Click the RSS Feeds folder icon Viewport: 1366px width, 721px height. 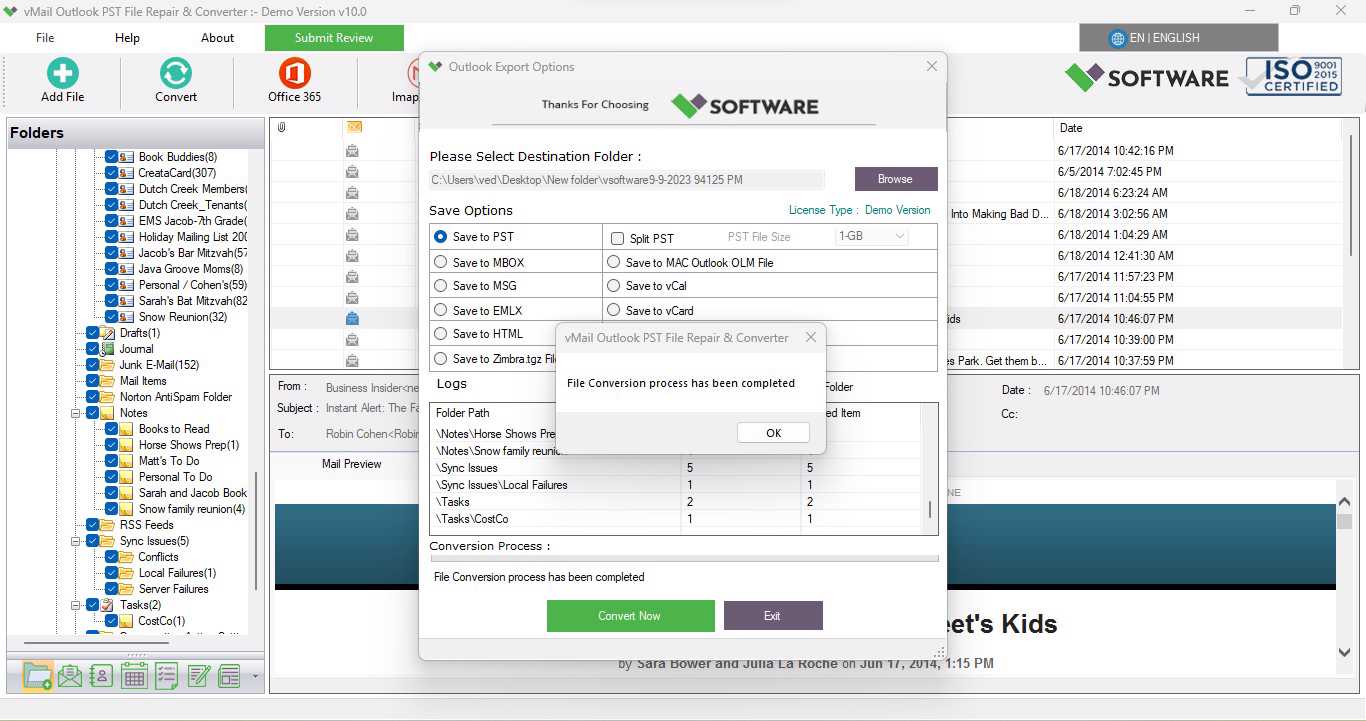tap(108, 525)
